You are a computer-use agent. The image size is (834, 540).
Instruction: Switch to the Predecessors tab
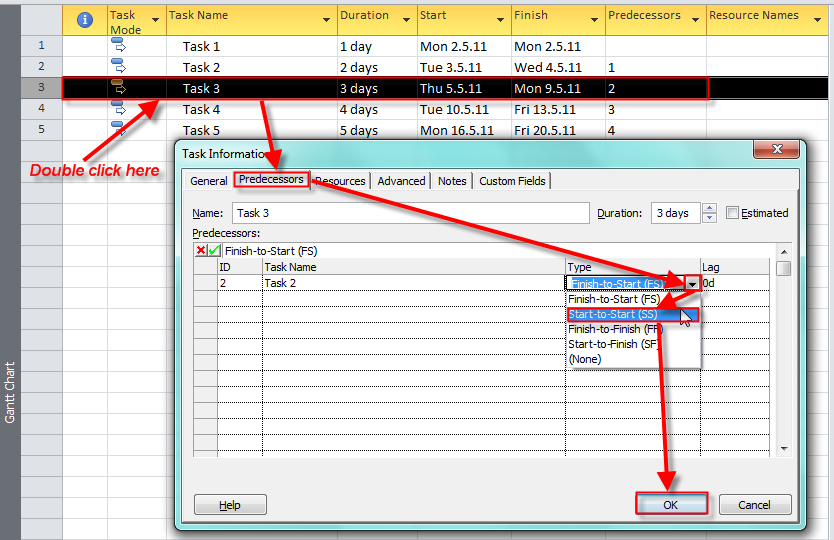pos(272,180)
